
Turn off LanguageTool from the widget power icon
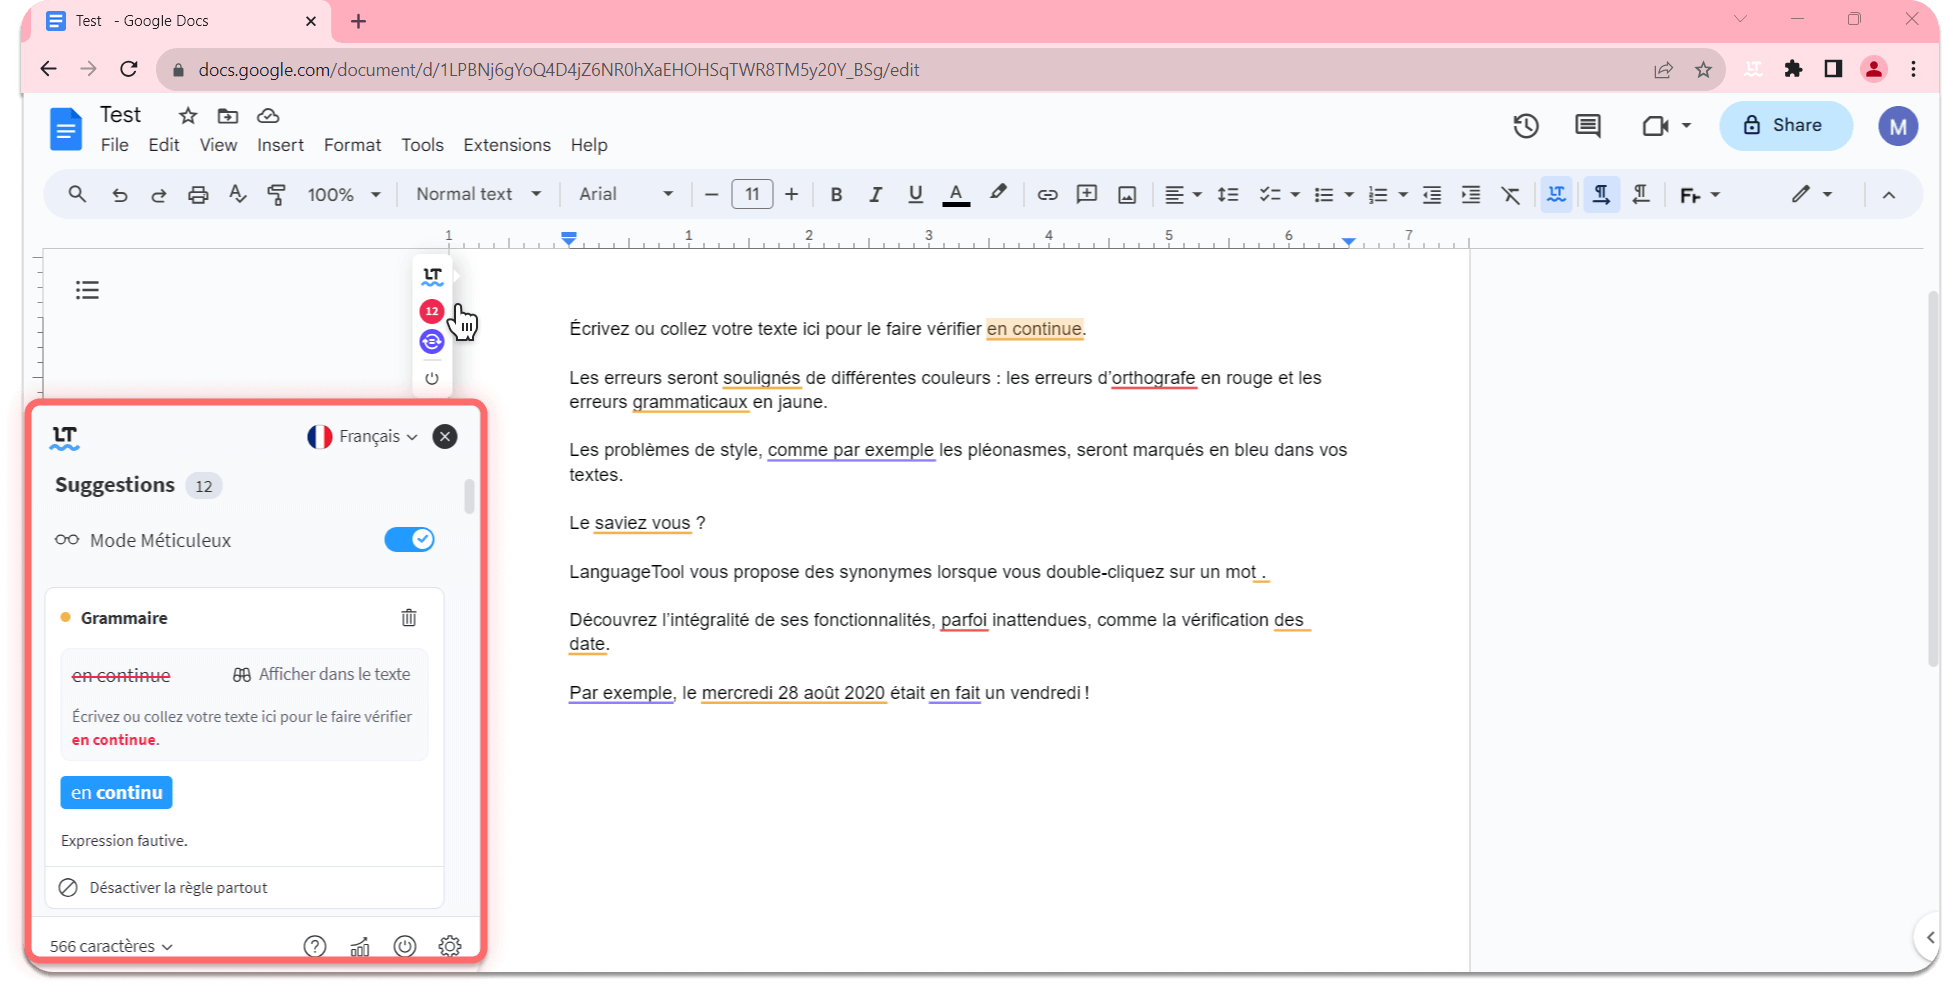(x=432, y=379)
